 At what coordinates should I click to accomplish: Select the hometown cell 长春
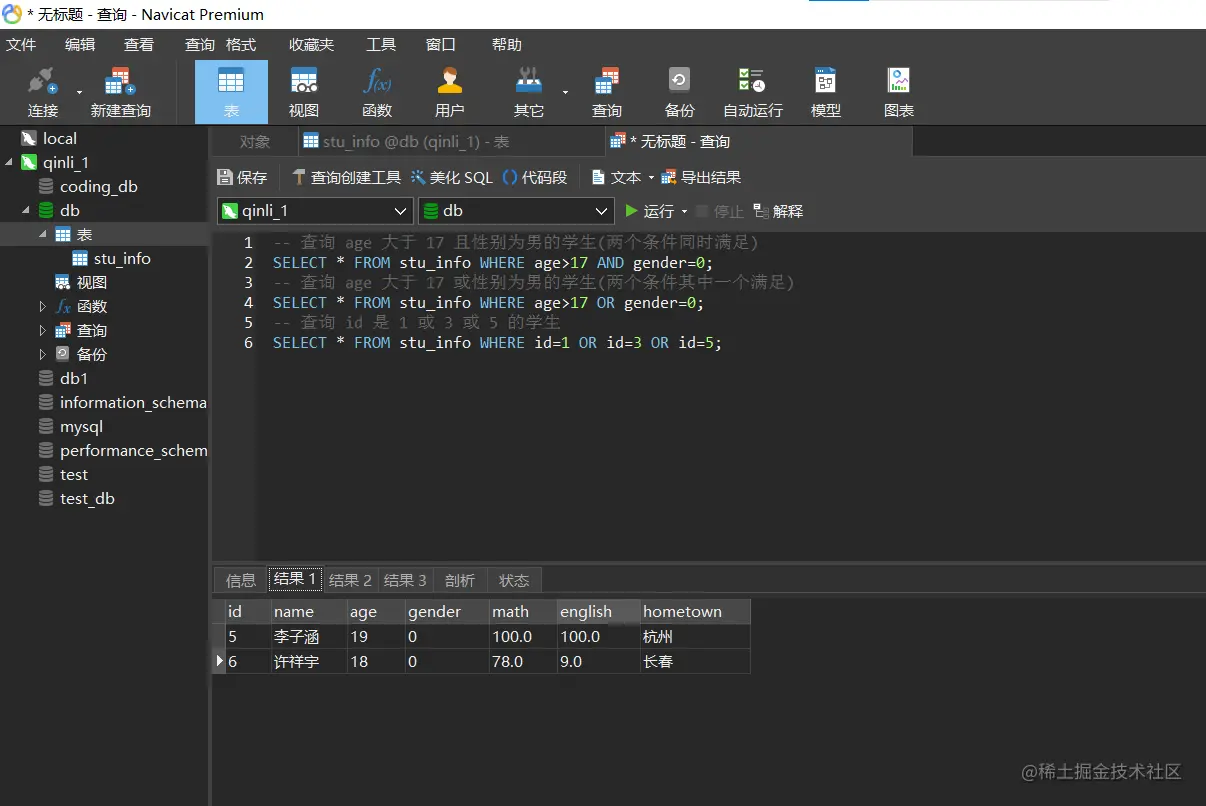[695, 662]
